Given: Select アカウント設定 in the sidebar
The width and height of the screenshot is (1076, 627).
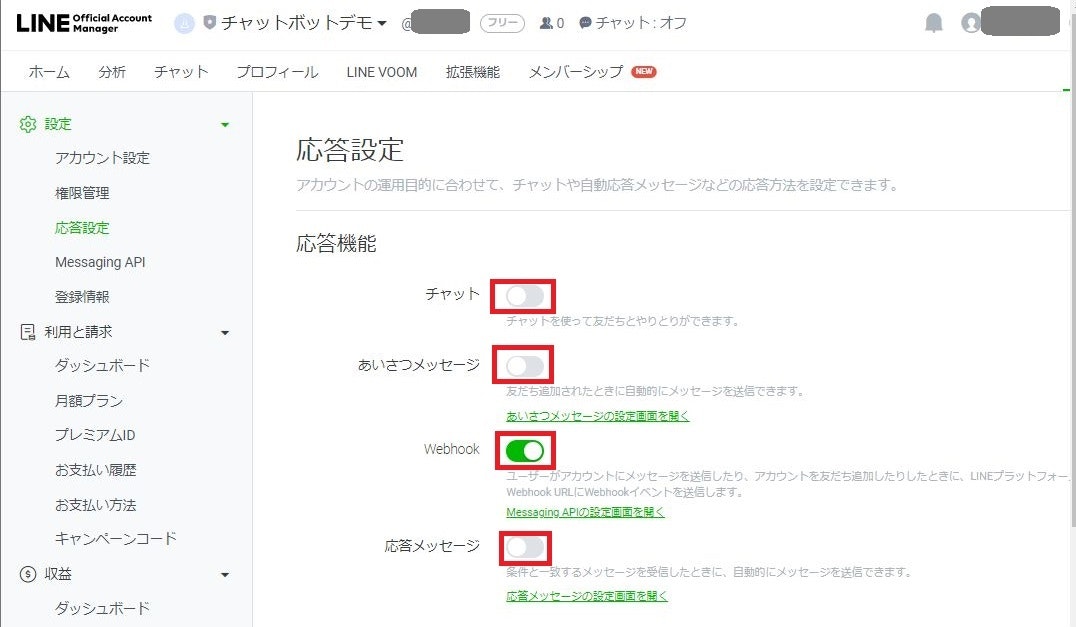Looking at the screenshot, I should [x=102, y=158].
